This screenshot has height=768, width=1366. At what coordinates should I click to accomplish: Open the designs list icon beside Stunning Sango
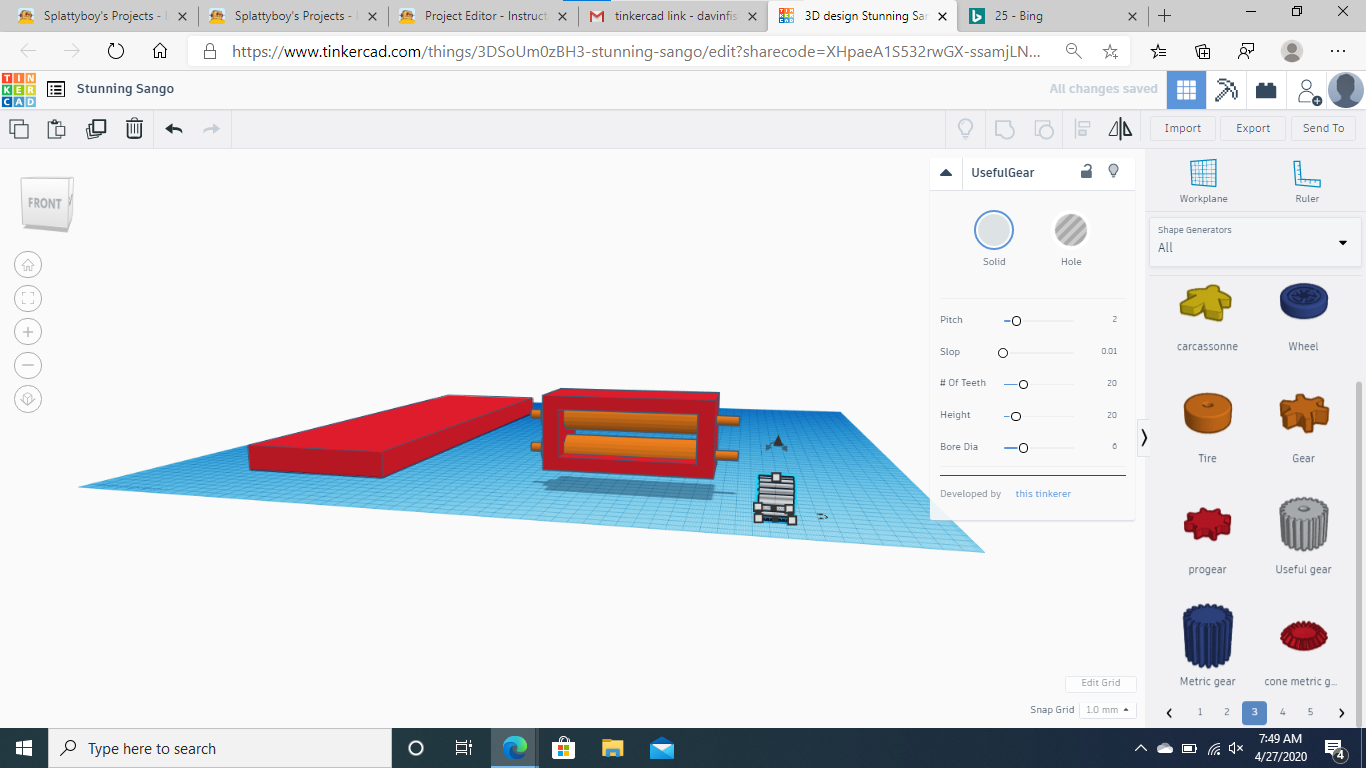coord(56,89)
